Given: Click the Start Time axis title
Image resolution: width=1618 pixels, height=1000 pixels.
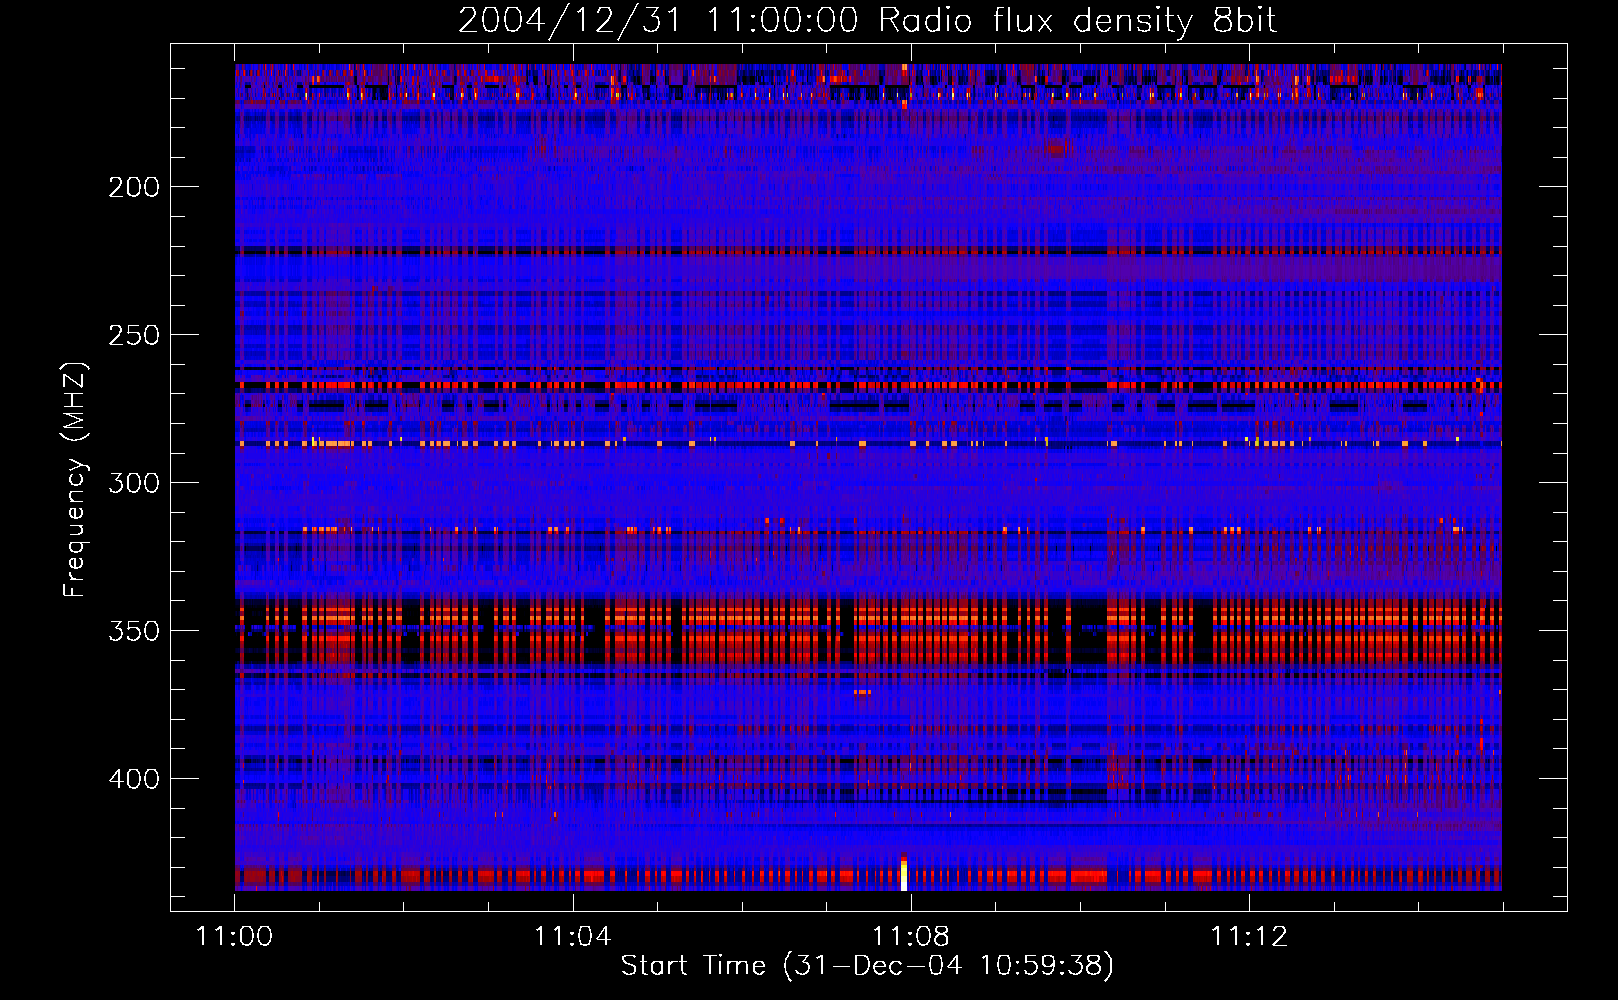Looking at the screenshot, I should (867, 966).
